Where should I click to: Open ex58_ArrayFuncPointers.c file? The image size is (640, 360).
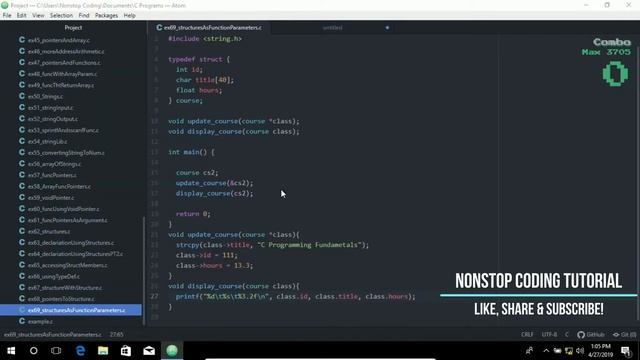coord(59,186)
